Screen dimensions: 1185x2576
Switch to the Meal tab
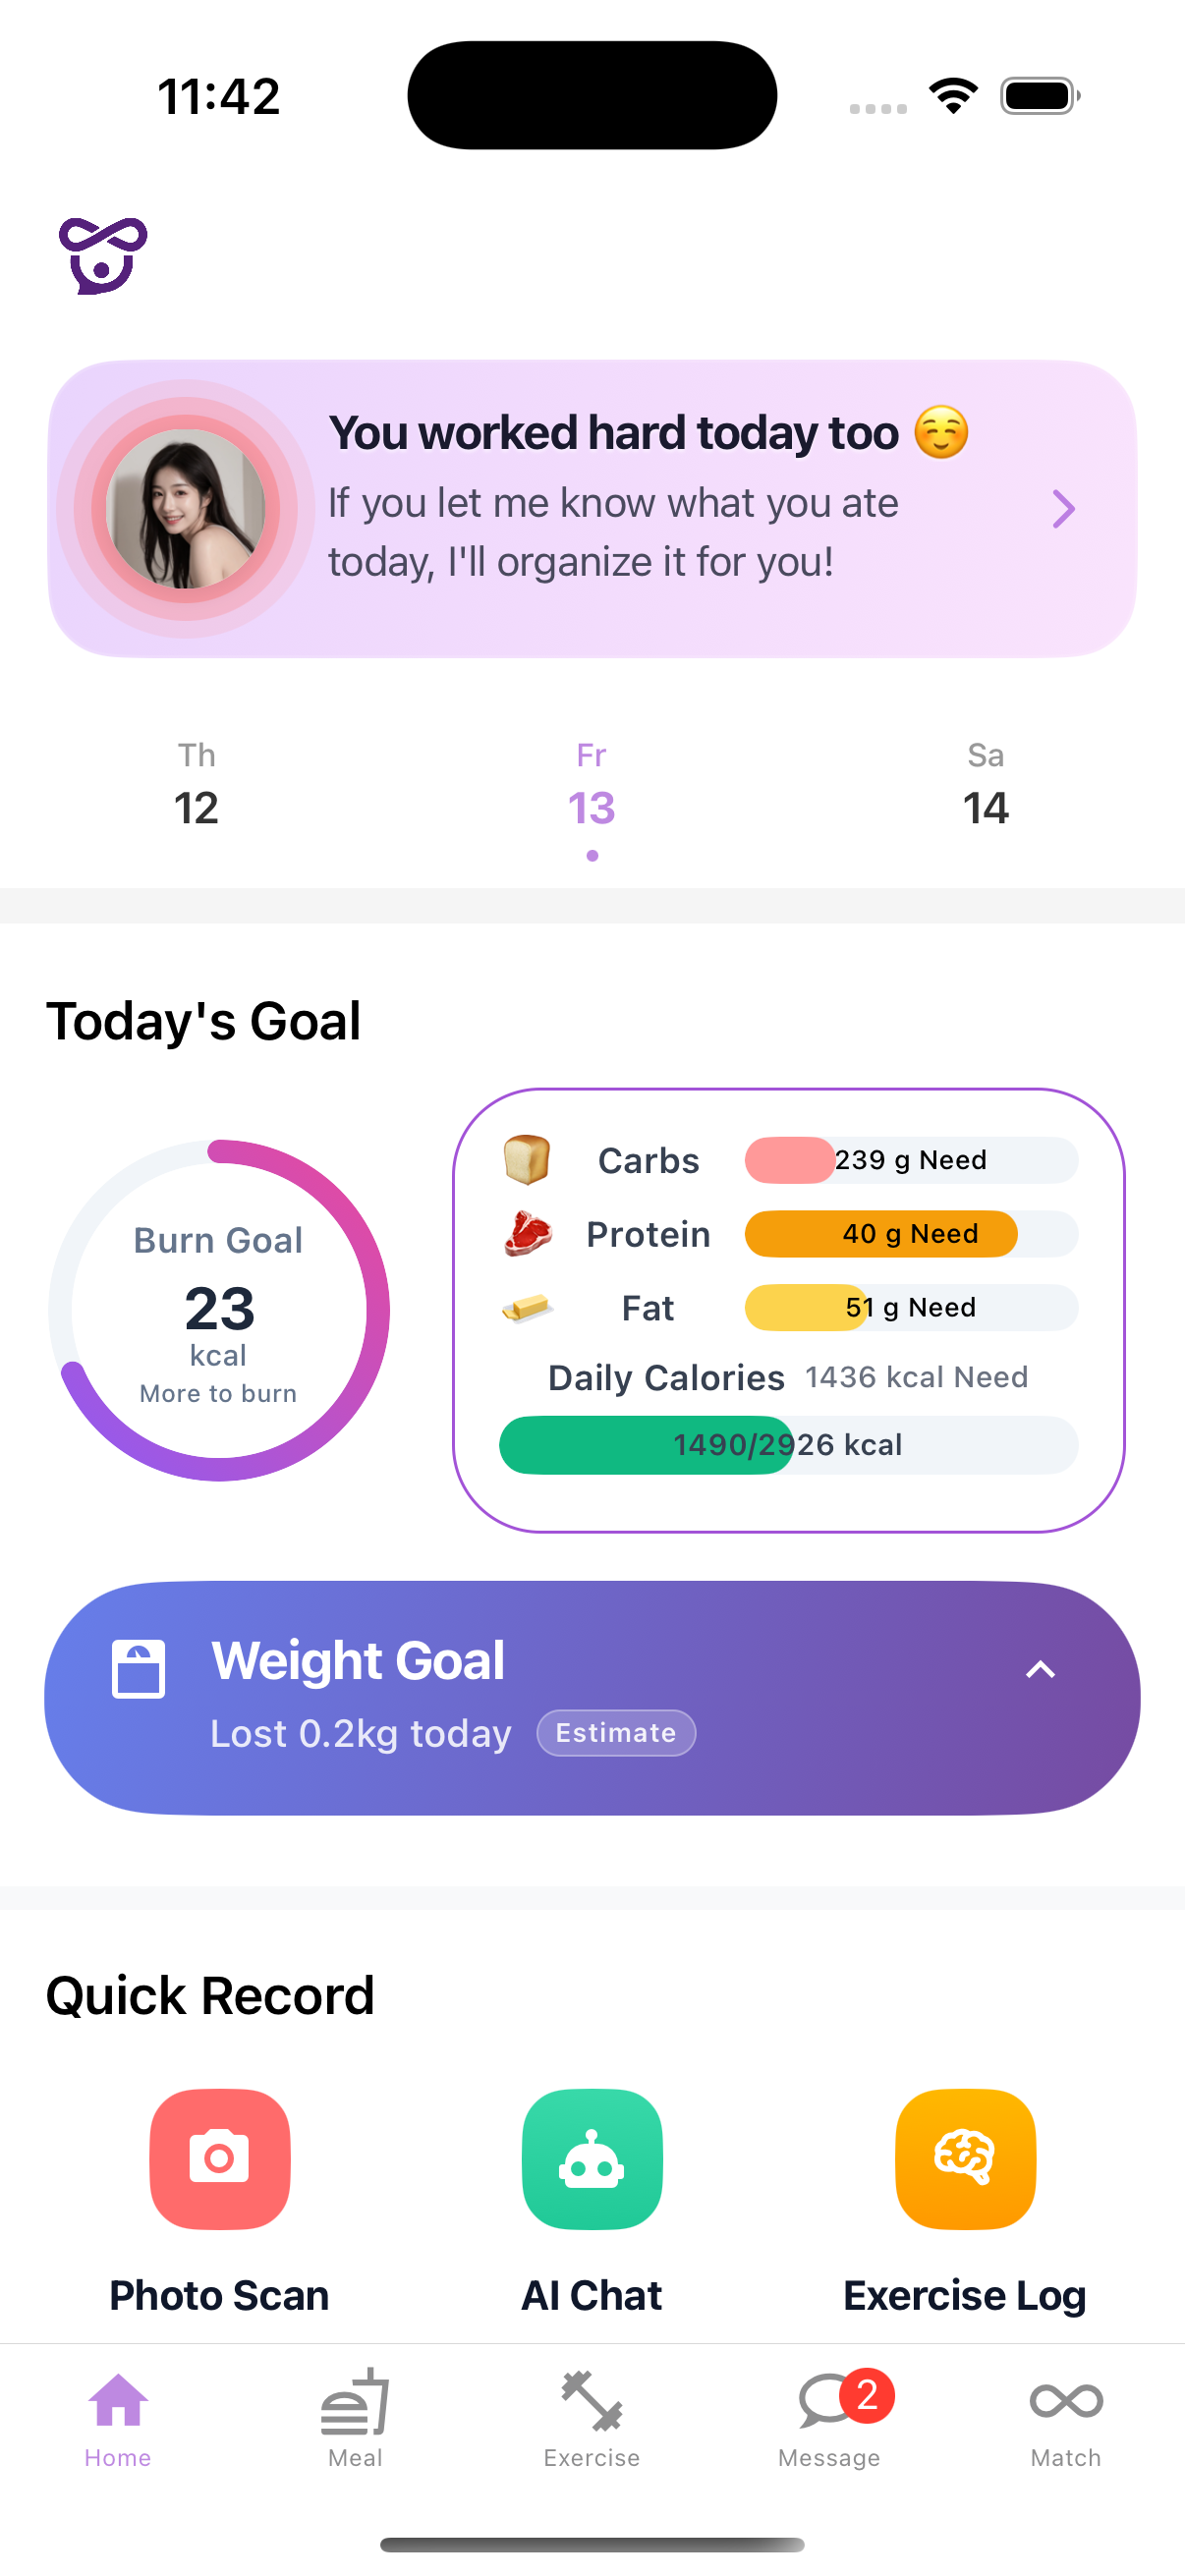coord(355,2419)
